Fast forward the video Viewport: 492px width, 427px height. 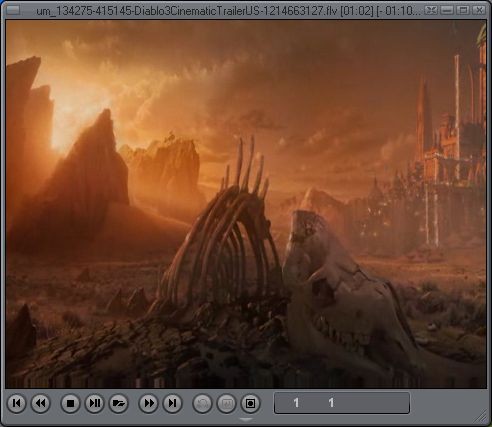point(148,403)
